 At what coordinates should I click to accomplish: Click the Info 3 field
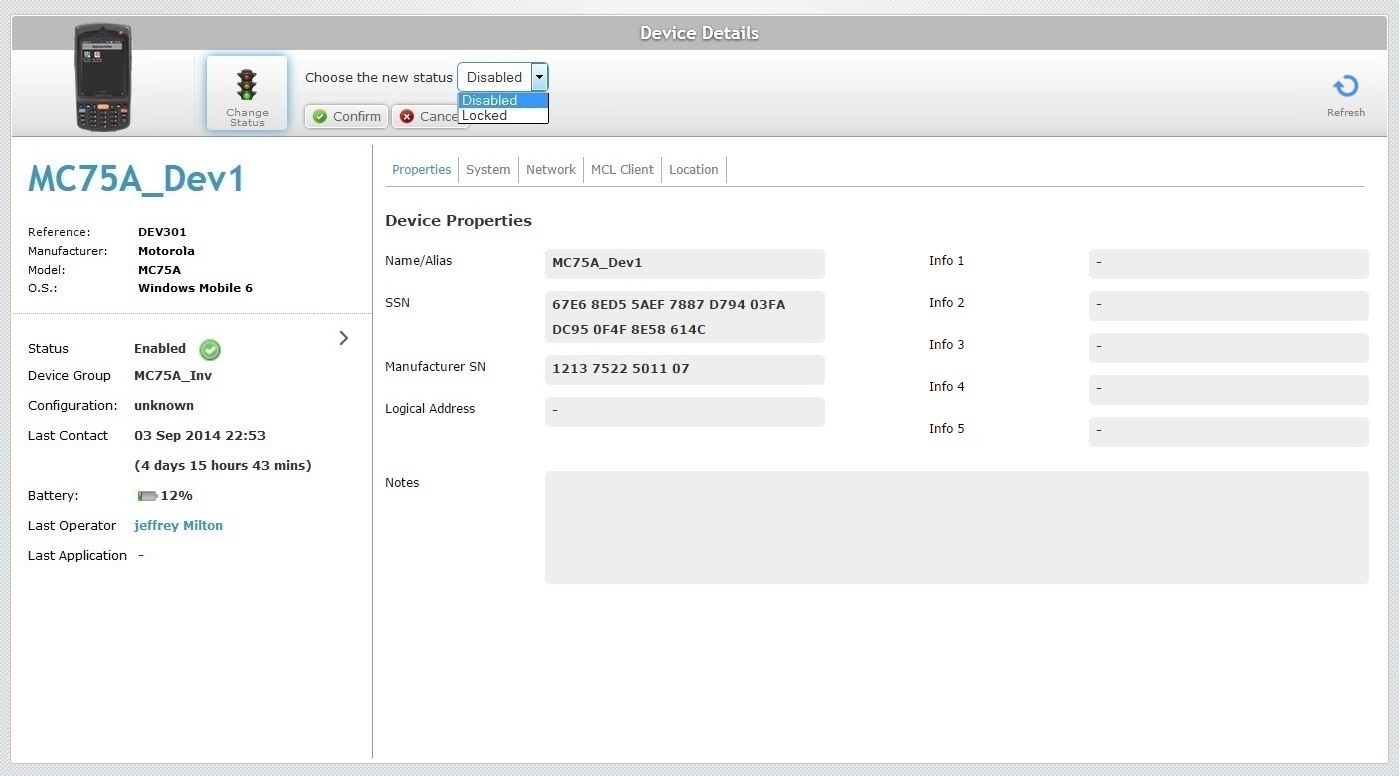pyautogui.click(x=1229, y=348)
